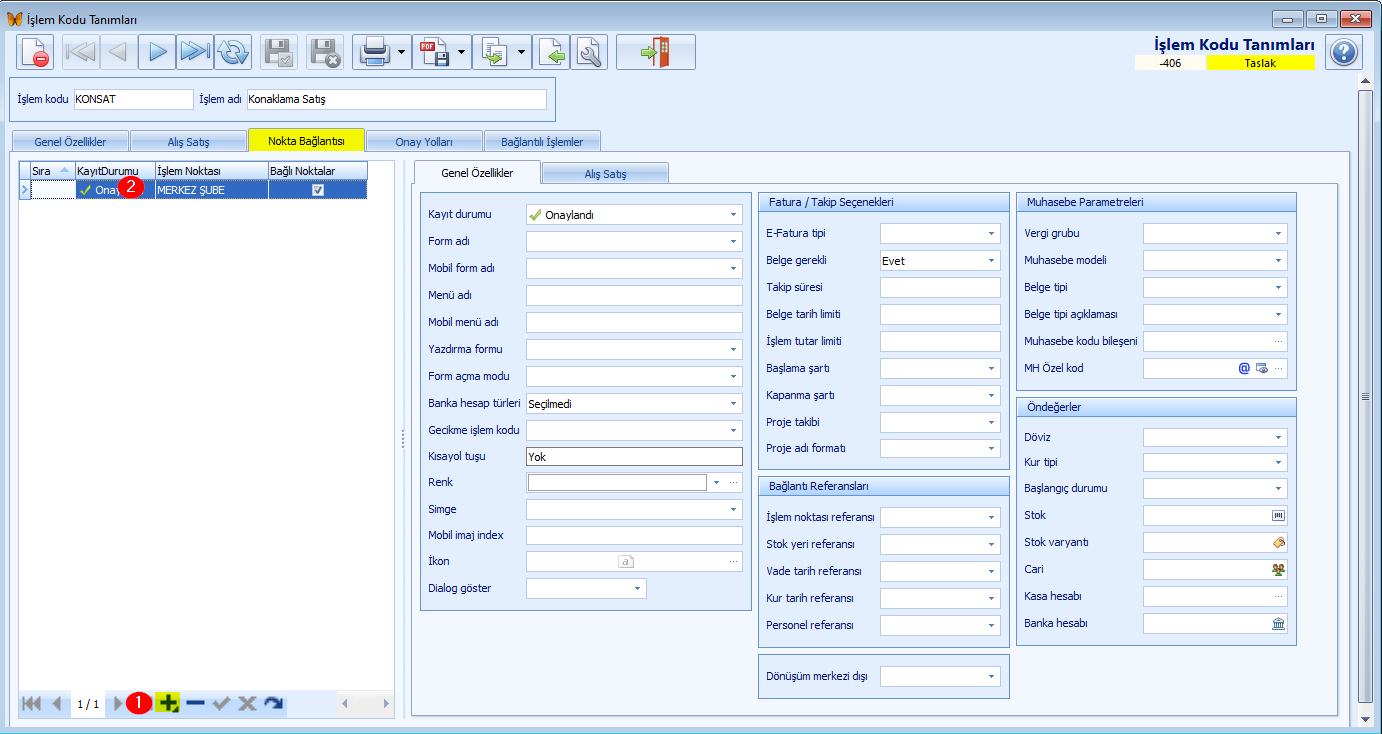Open the Dialog göster dropdown

pos(638,588)
